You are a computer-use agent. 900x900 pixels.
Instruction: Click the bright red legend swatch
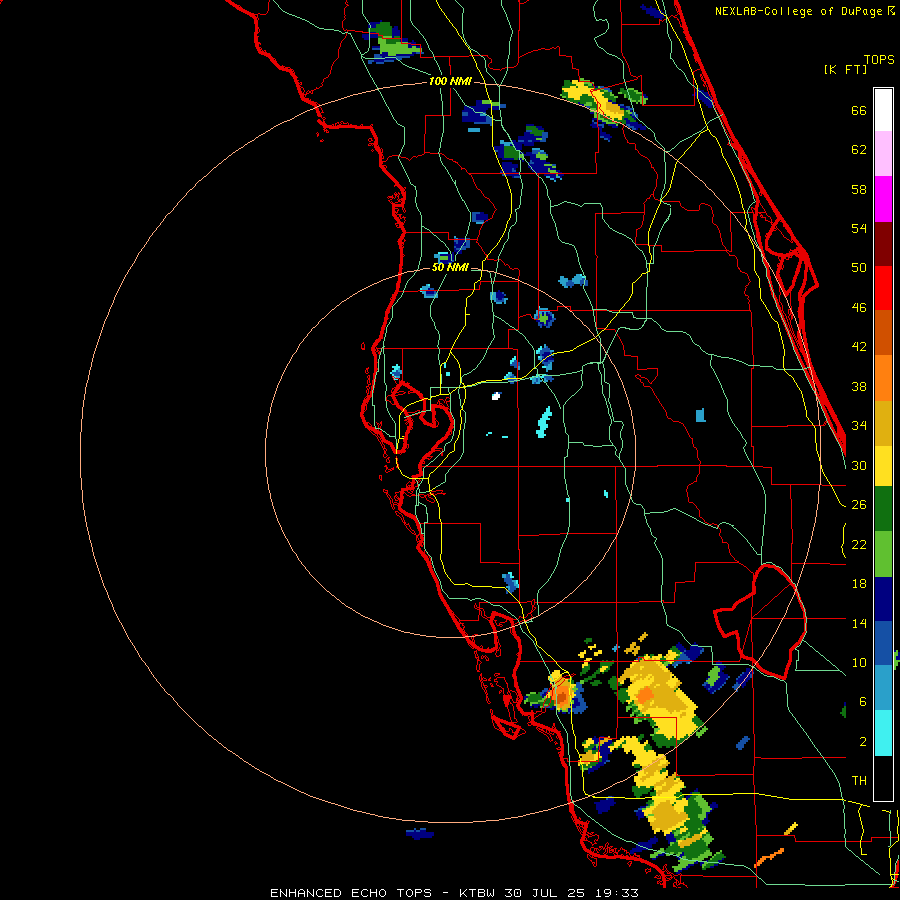pos(883,288)
